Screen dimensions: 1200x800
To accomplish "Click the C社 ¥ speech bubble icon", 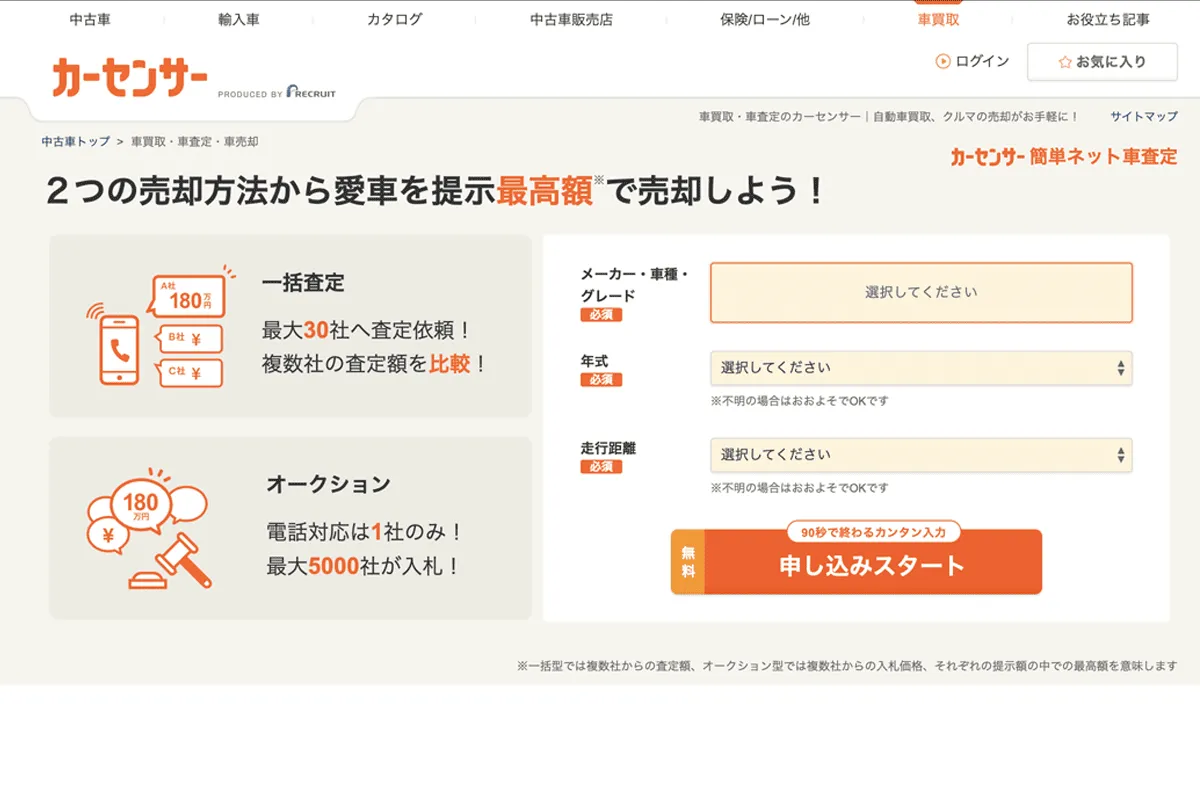I will coord(188,373).
